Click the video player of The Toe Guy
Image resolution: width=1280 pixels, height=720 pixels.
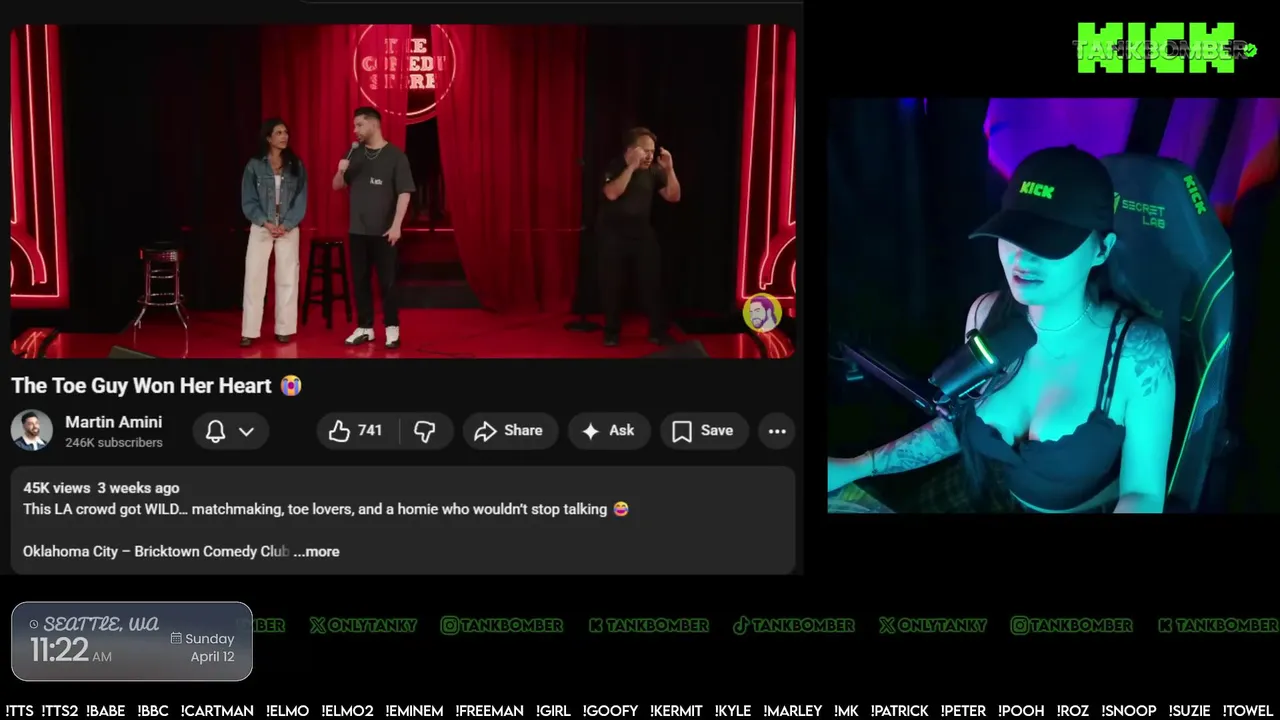pyautogui.click(x=403, y=190)
